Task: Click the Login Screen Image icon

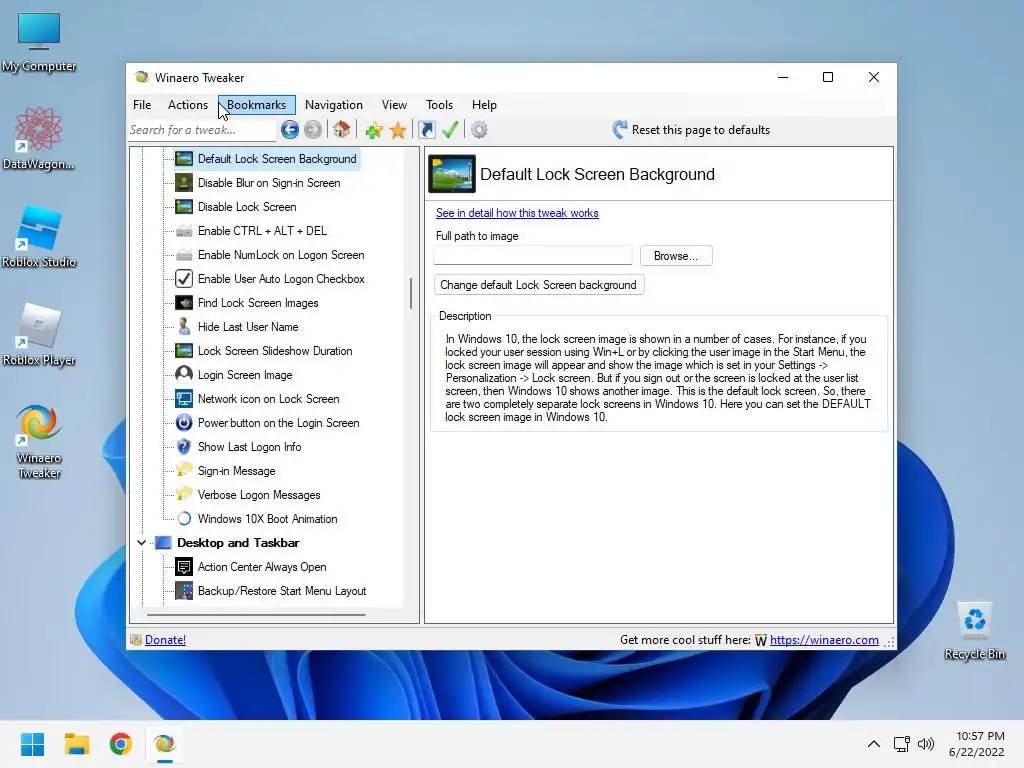Action: (184, 375)
